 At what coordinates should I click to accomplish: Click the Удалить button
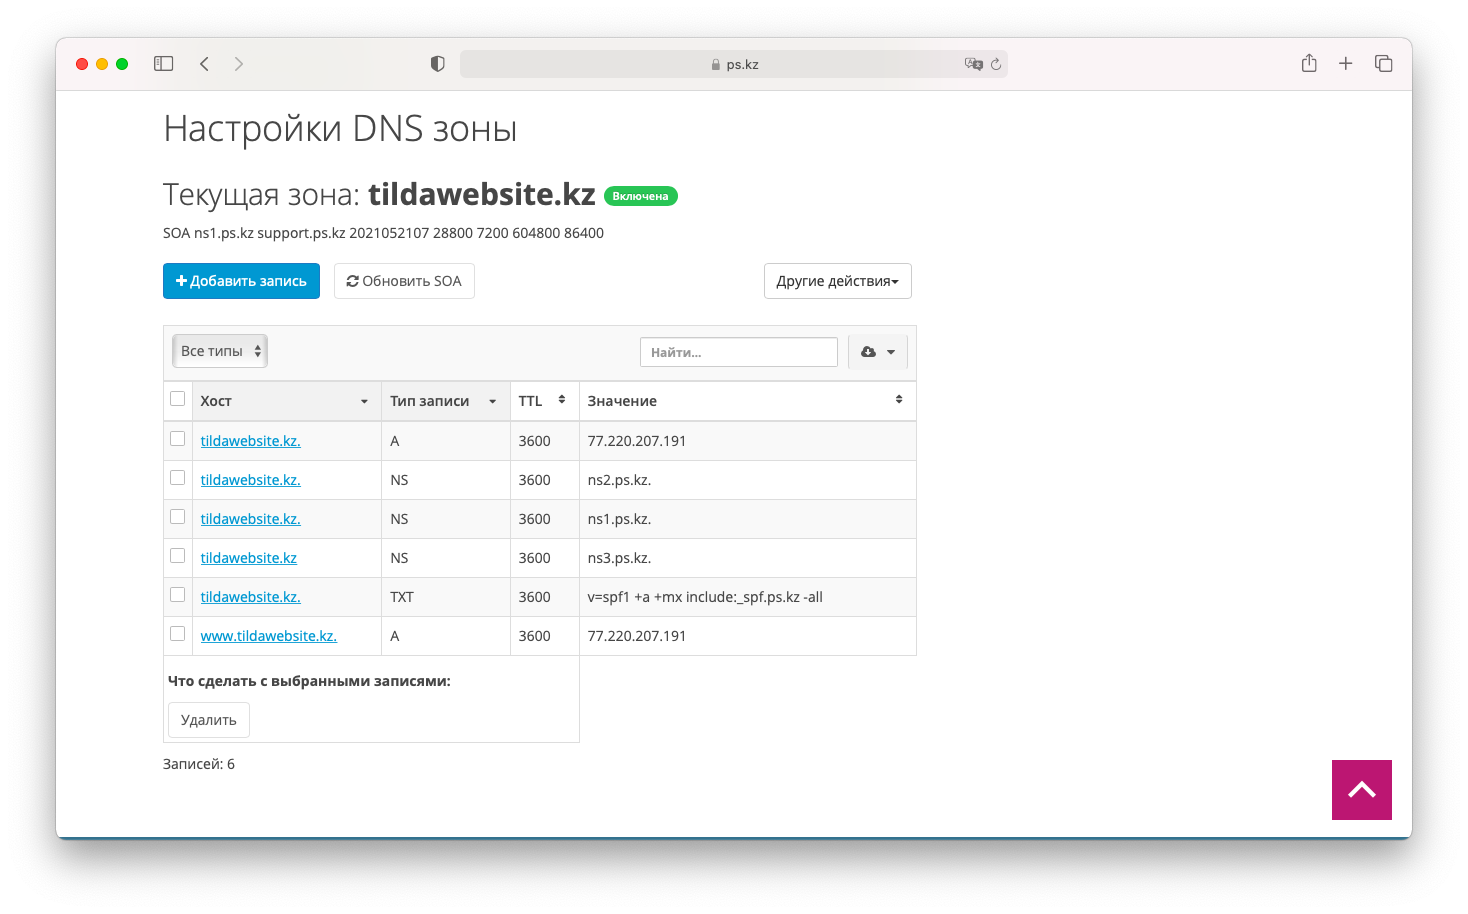click(209, 720)
